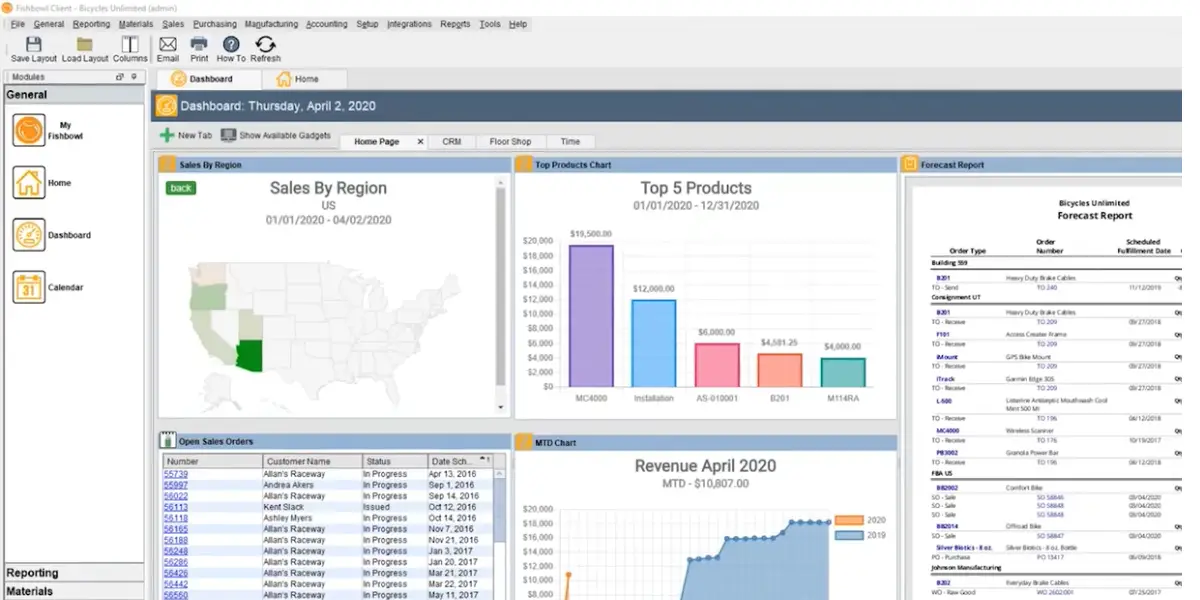Screen dimensions: 1200x600
Task: Open the Purchasing menu
Action: coord(214,24)
